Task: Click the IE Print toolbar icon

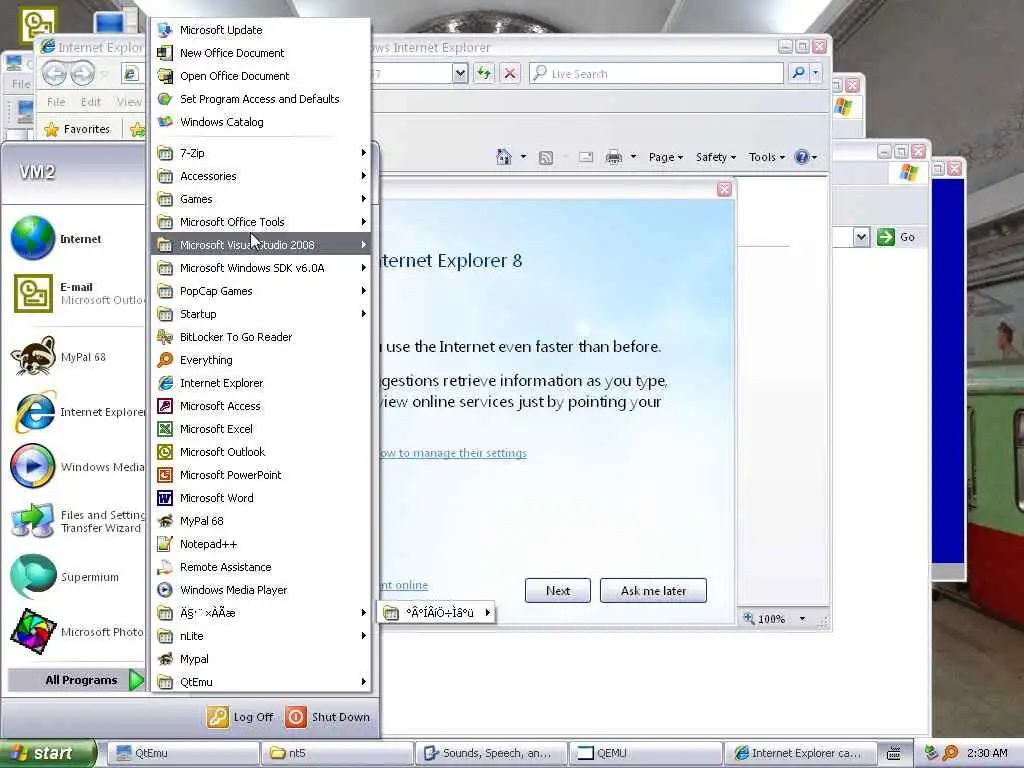Action: pos(613,157)
